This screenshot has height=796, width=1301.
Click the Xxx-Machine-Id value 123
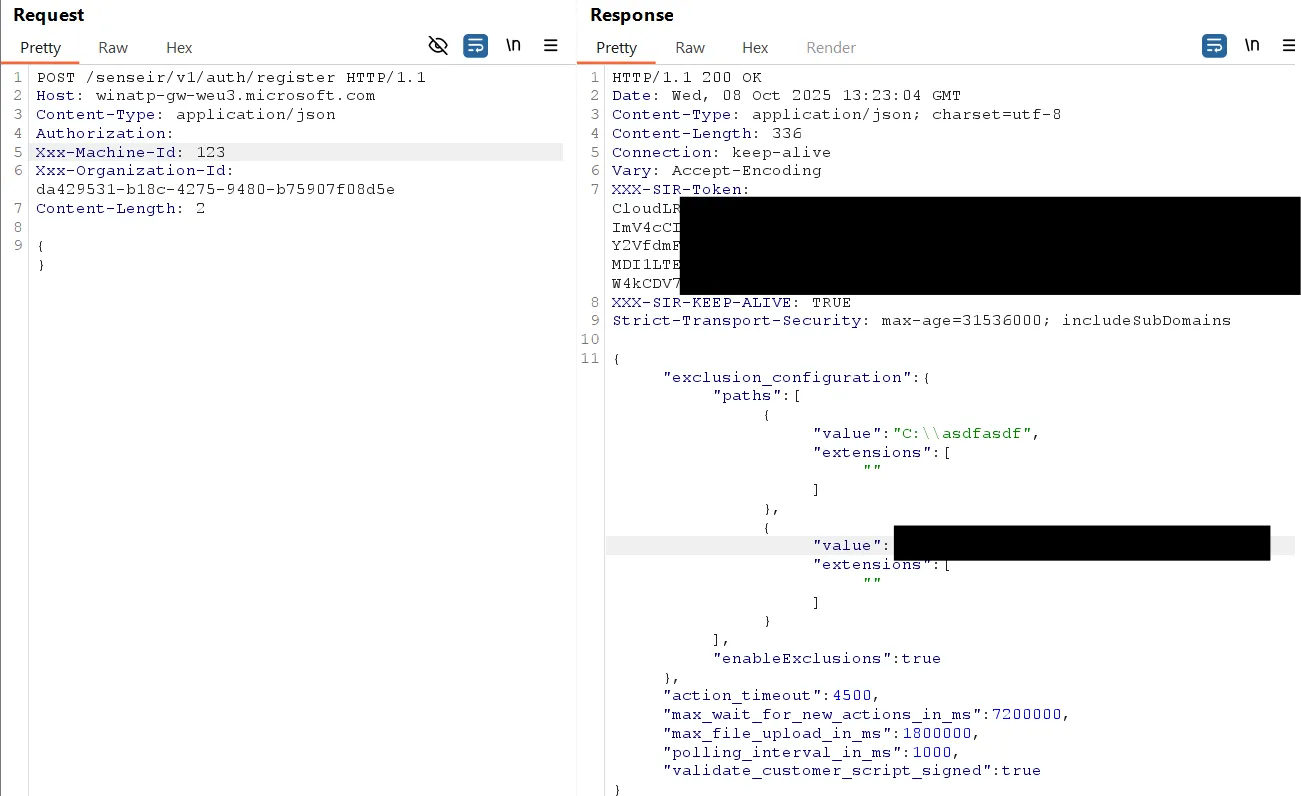pos(211,152)
